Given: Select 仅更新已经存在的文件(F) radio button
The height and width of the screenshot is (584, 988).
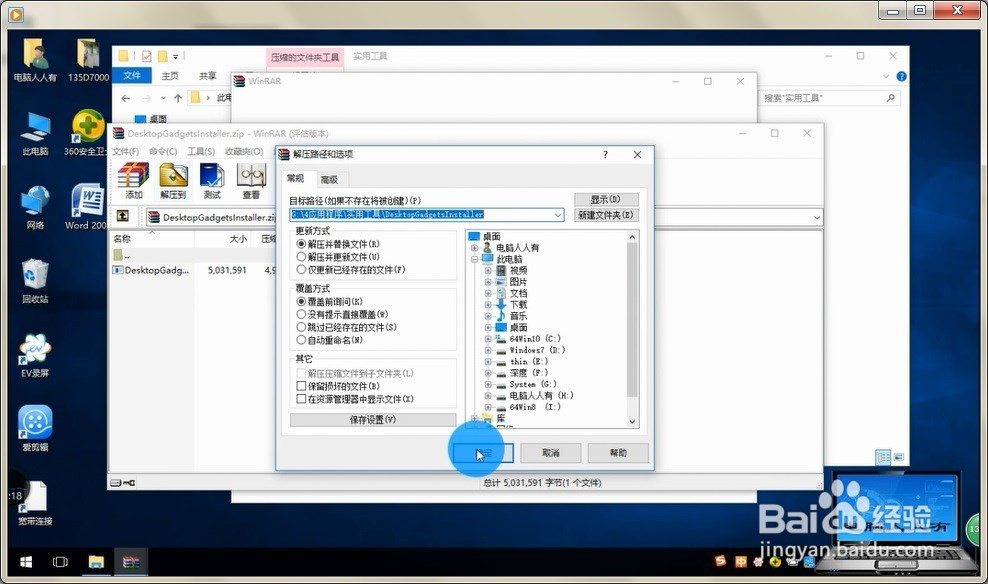Looking at the screenshot, I should click(x=301, y=269).
